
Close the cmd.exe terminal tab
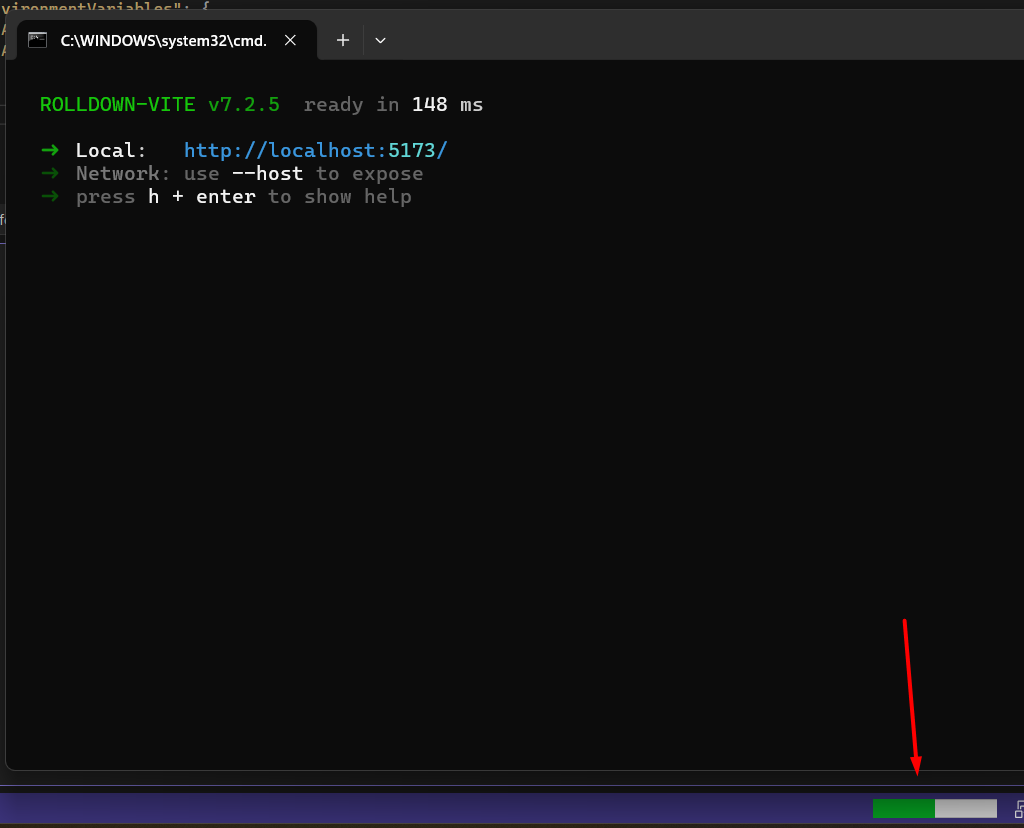291,40
